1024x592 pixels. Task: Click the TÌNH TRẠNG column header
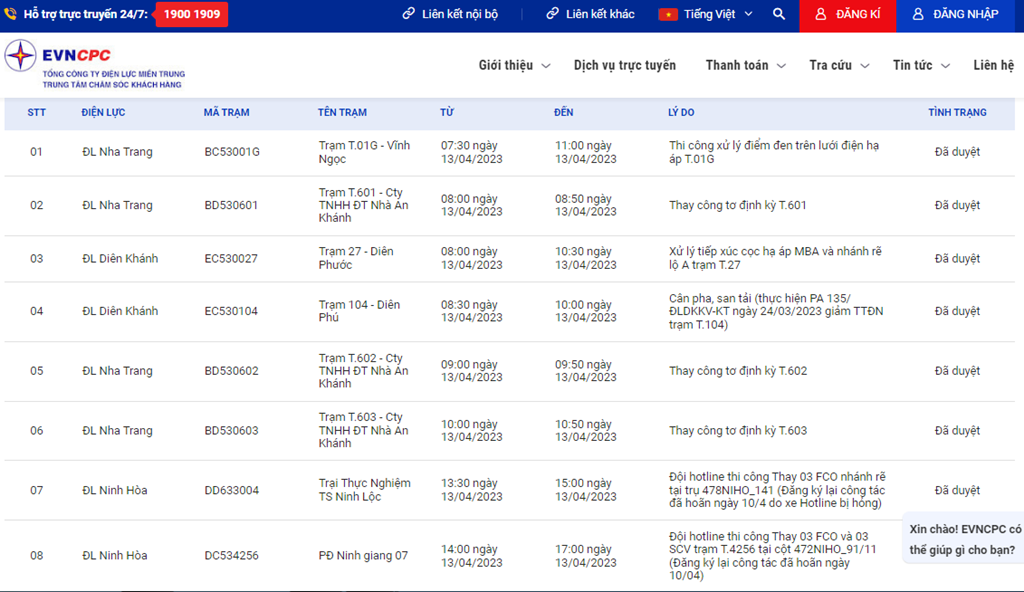(x=957, y=113)
